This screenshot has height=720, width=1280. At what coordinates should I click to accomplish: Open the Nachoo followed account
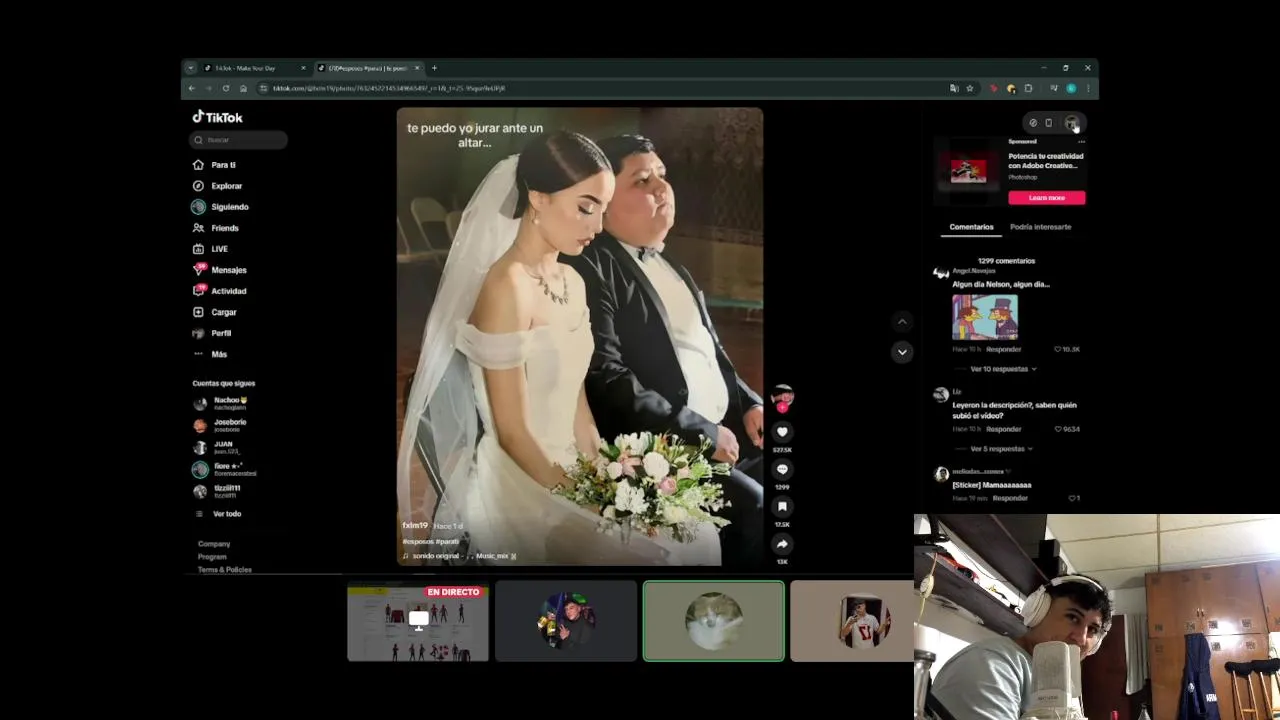tap(222, 402)
